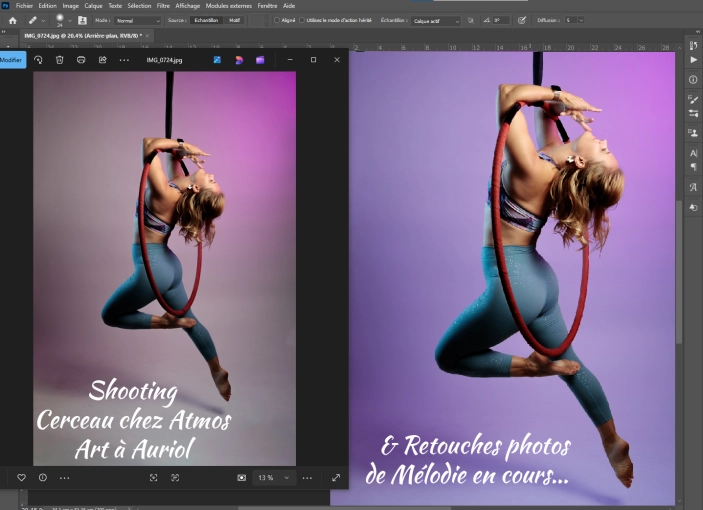Screen dimensions: 703x510
Task: Open the Fichier menu
Action: pyautogui.click(x=24, y=6)
